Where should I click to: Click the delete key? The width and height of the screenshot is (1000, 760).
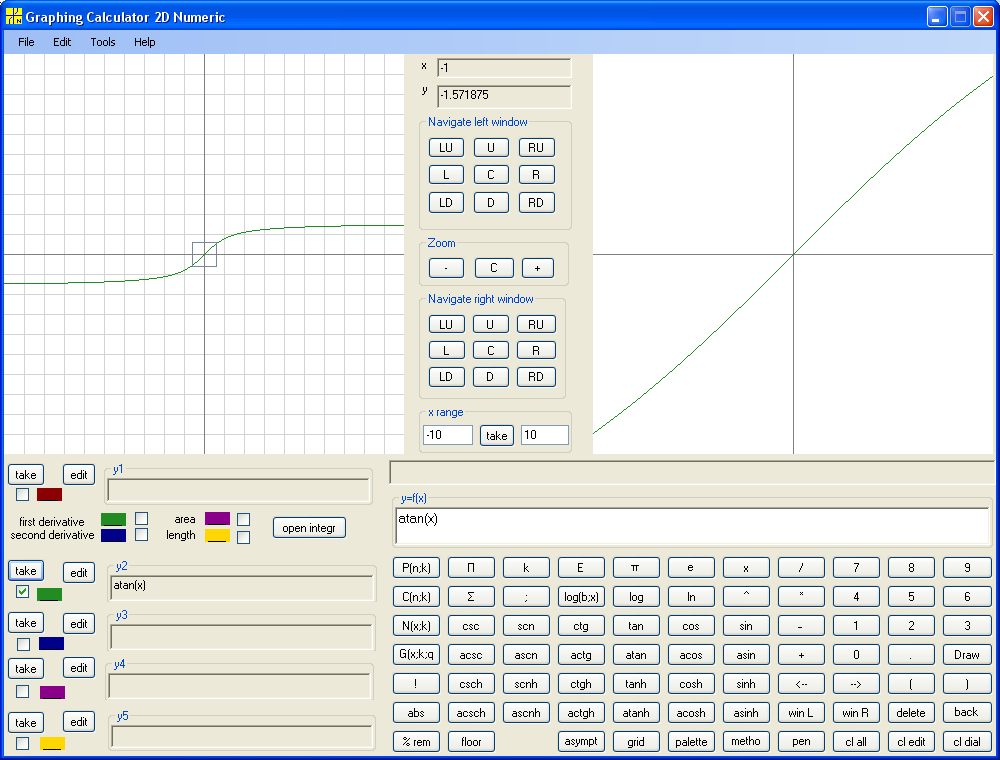click(x=911, y=713)
